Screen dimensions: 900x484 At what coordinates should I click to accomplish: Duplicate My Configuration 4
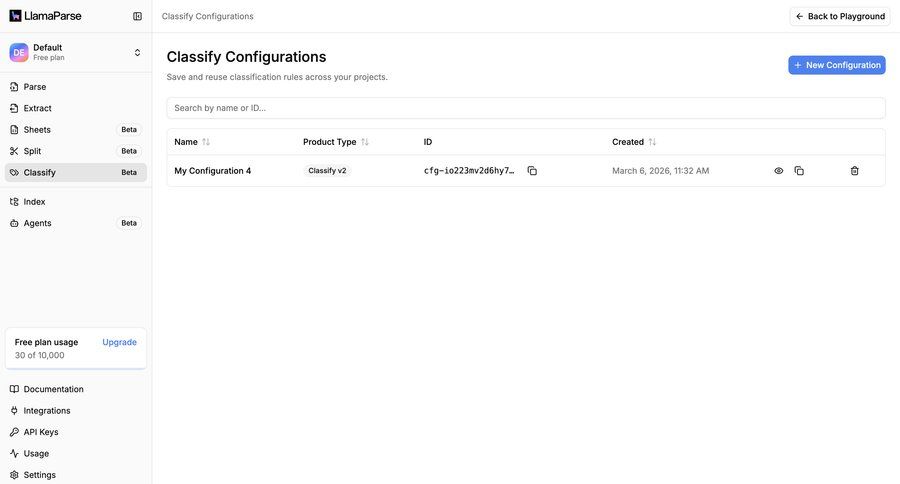(799, 171)
